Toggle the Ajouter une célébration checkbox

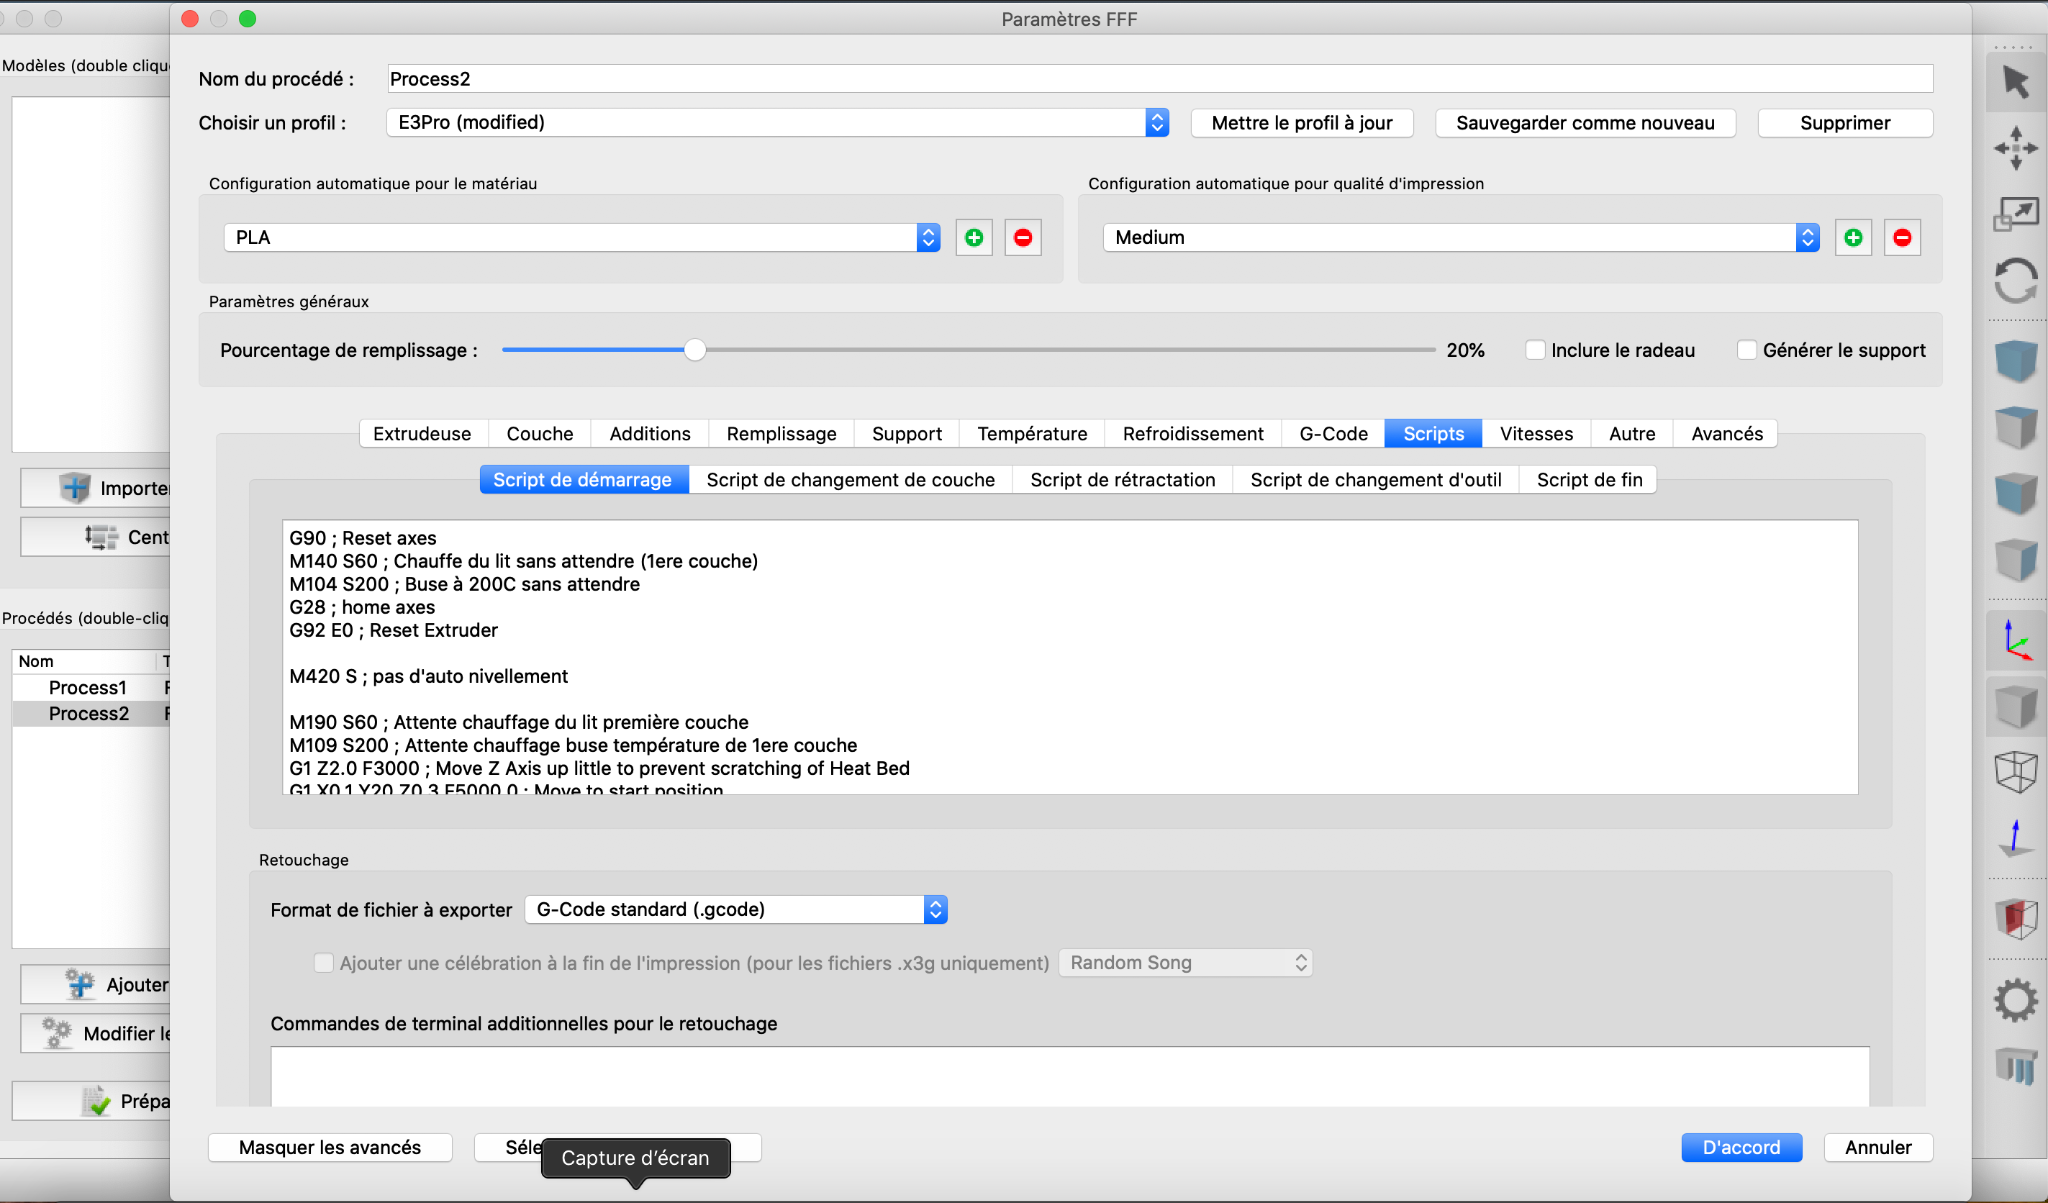[324, 963]
